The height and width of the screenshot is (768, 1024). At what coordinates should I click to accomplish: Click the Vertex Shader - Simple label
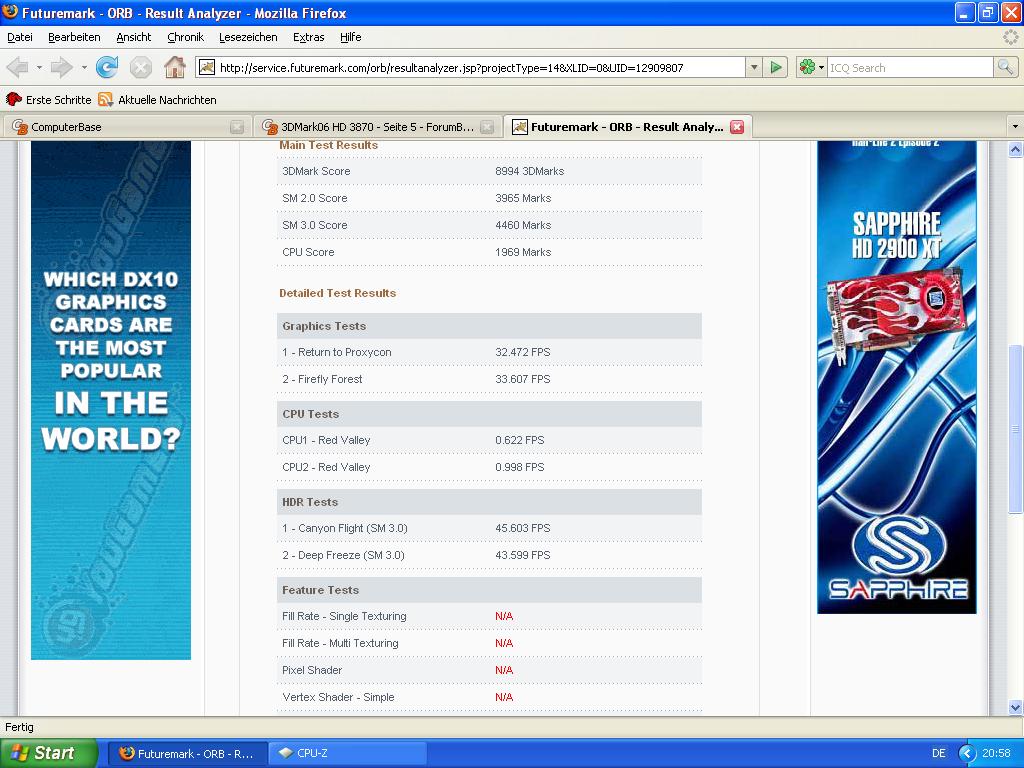pyautogui.click(x=338, y=697)
